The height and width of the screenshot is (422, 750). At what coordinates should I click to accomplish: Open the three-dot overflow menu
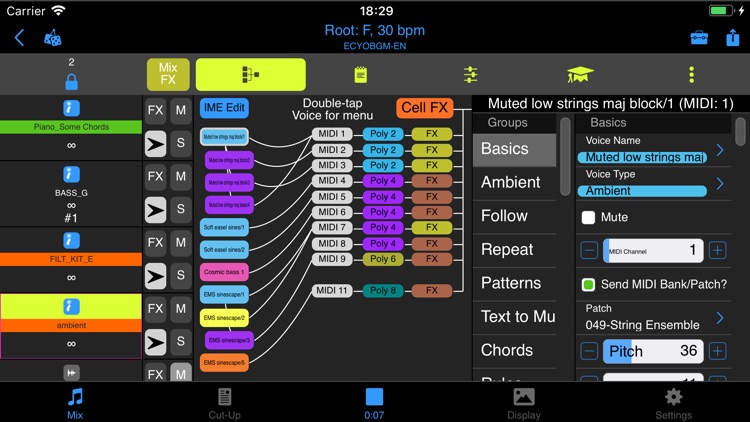(x=691, y=75)
